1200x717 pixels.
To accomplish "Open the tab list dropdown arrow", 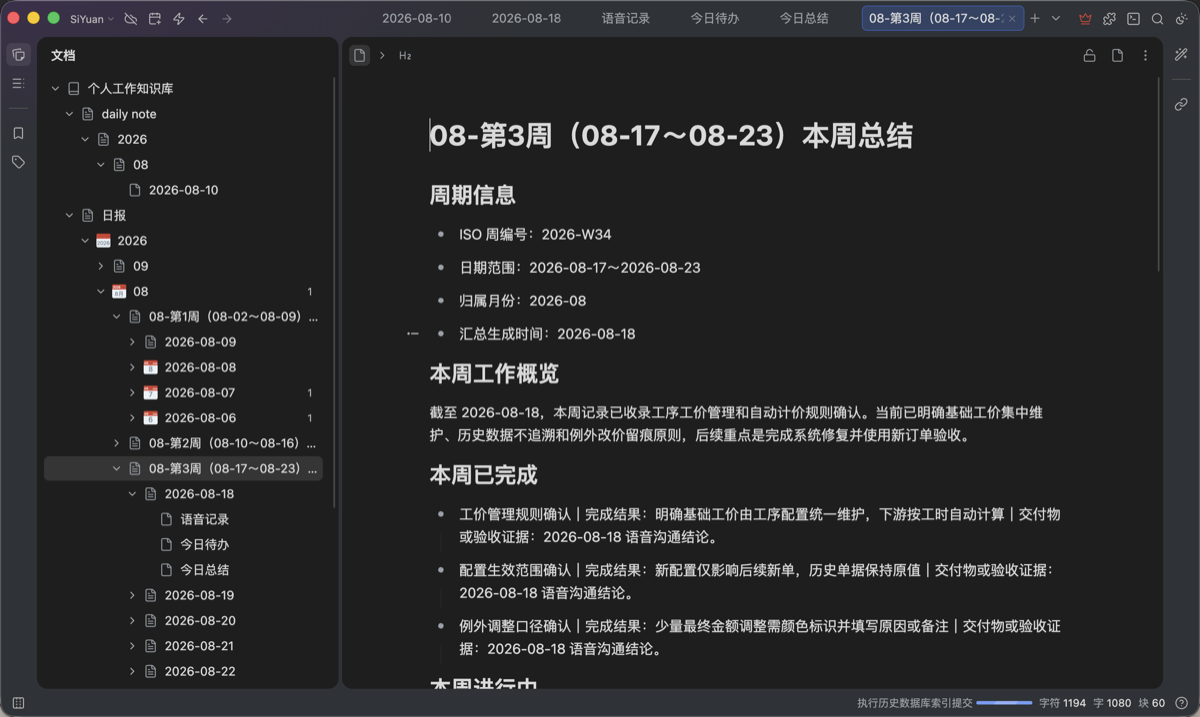I will (1056, 19).
